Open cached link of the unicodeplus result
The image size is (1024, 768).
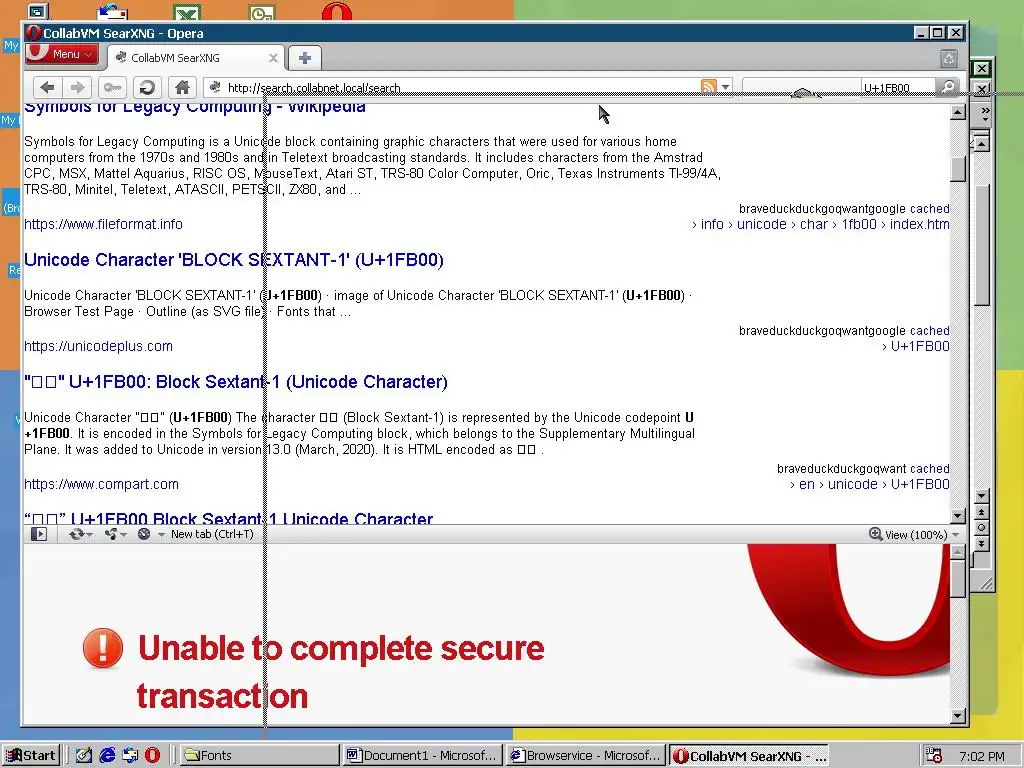[929, 331]
